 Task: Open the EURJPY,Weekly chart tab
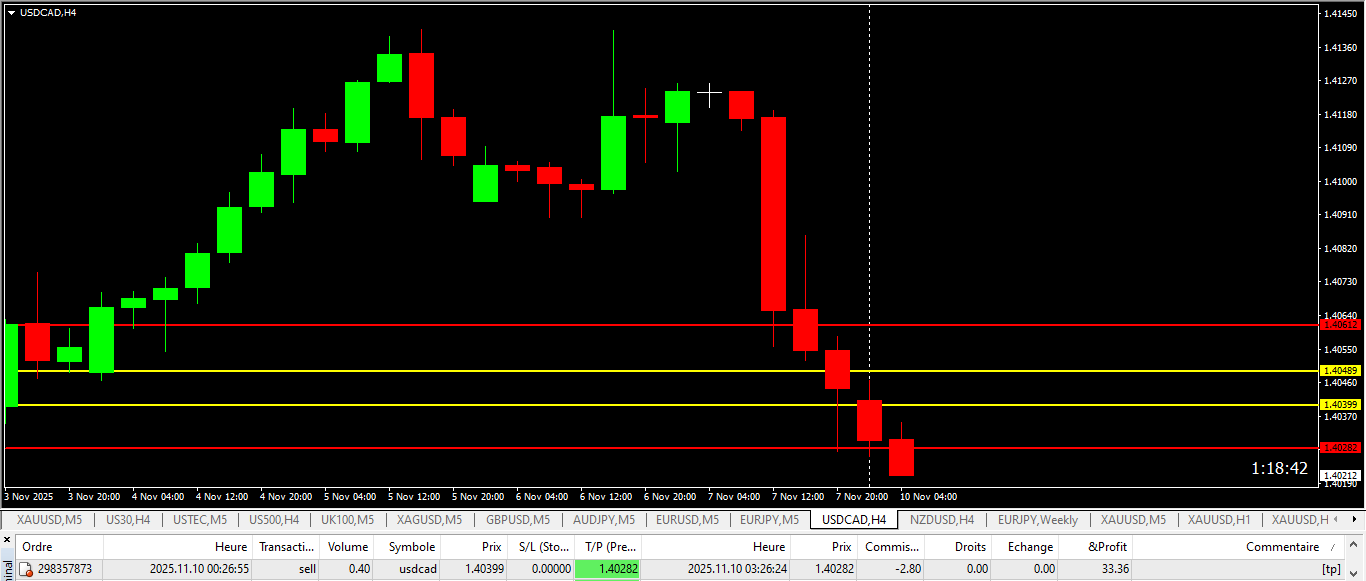tap(1037, 520)
